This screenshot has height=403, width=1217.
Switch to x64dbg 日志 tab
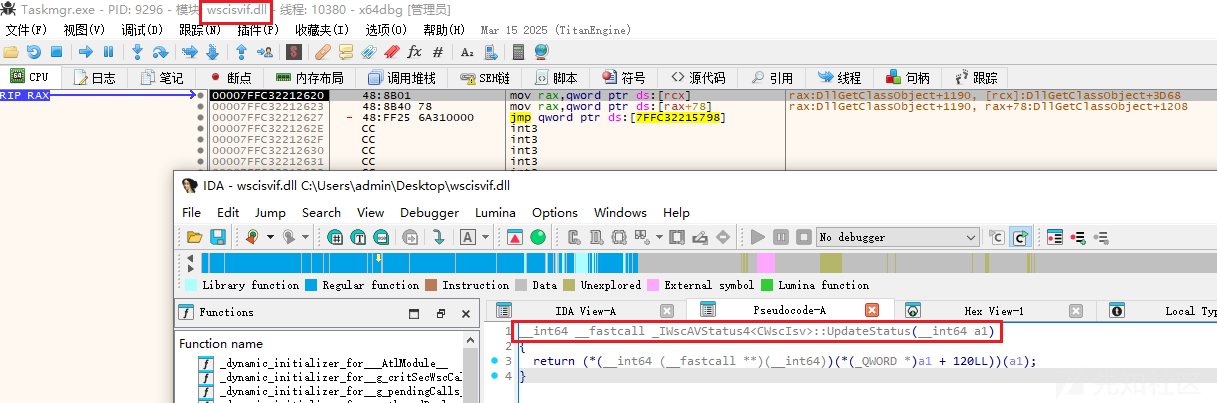(x=94, y=77)
